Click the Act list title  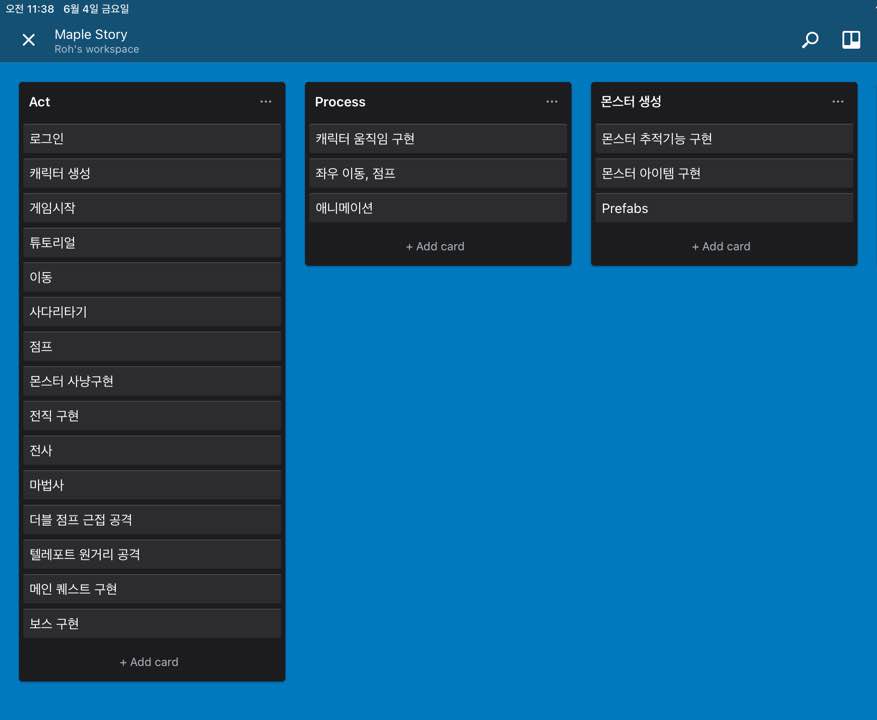[40, 102]
